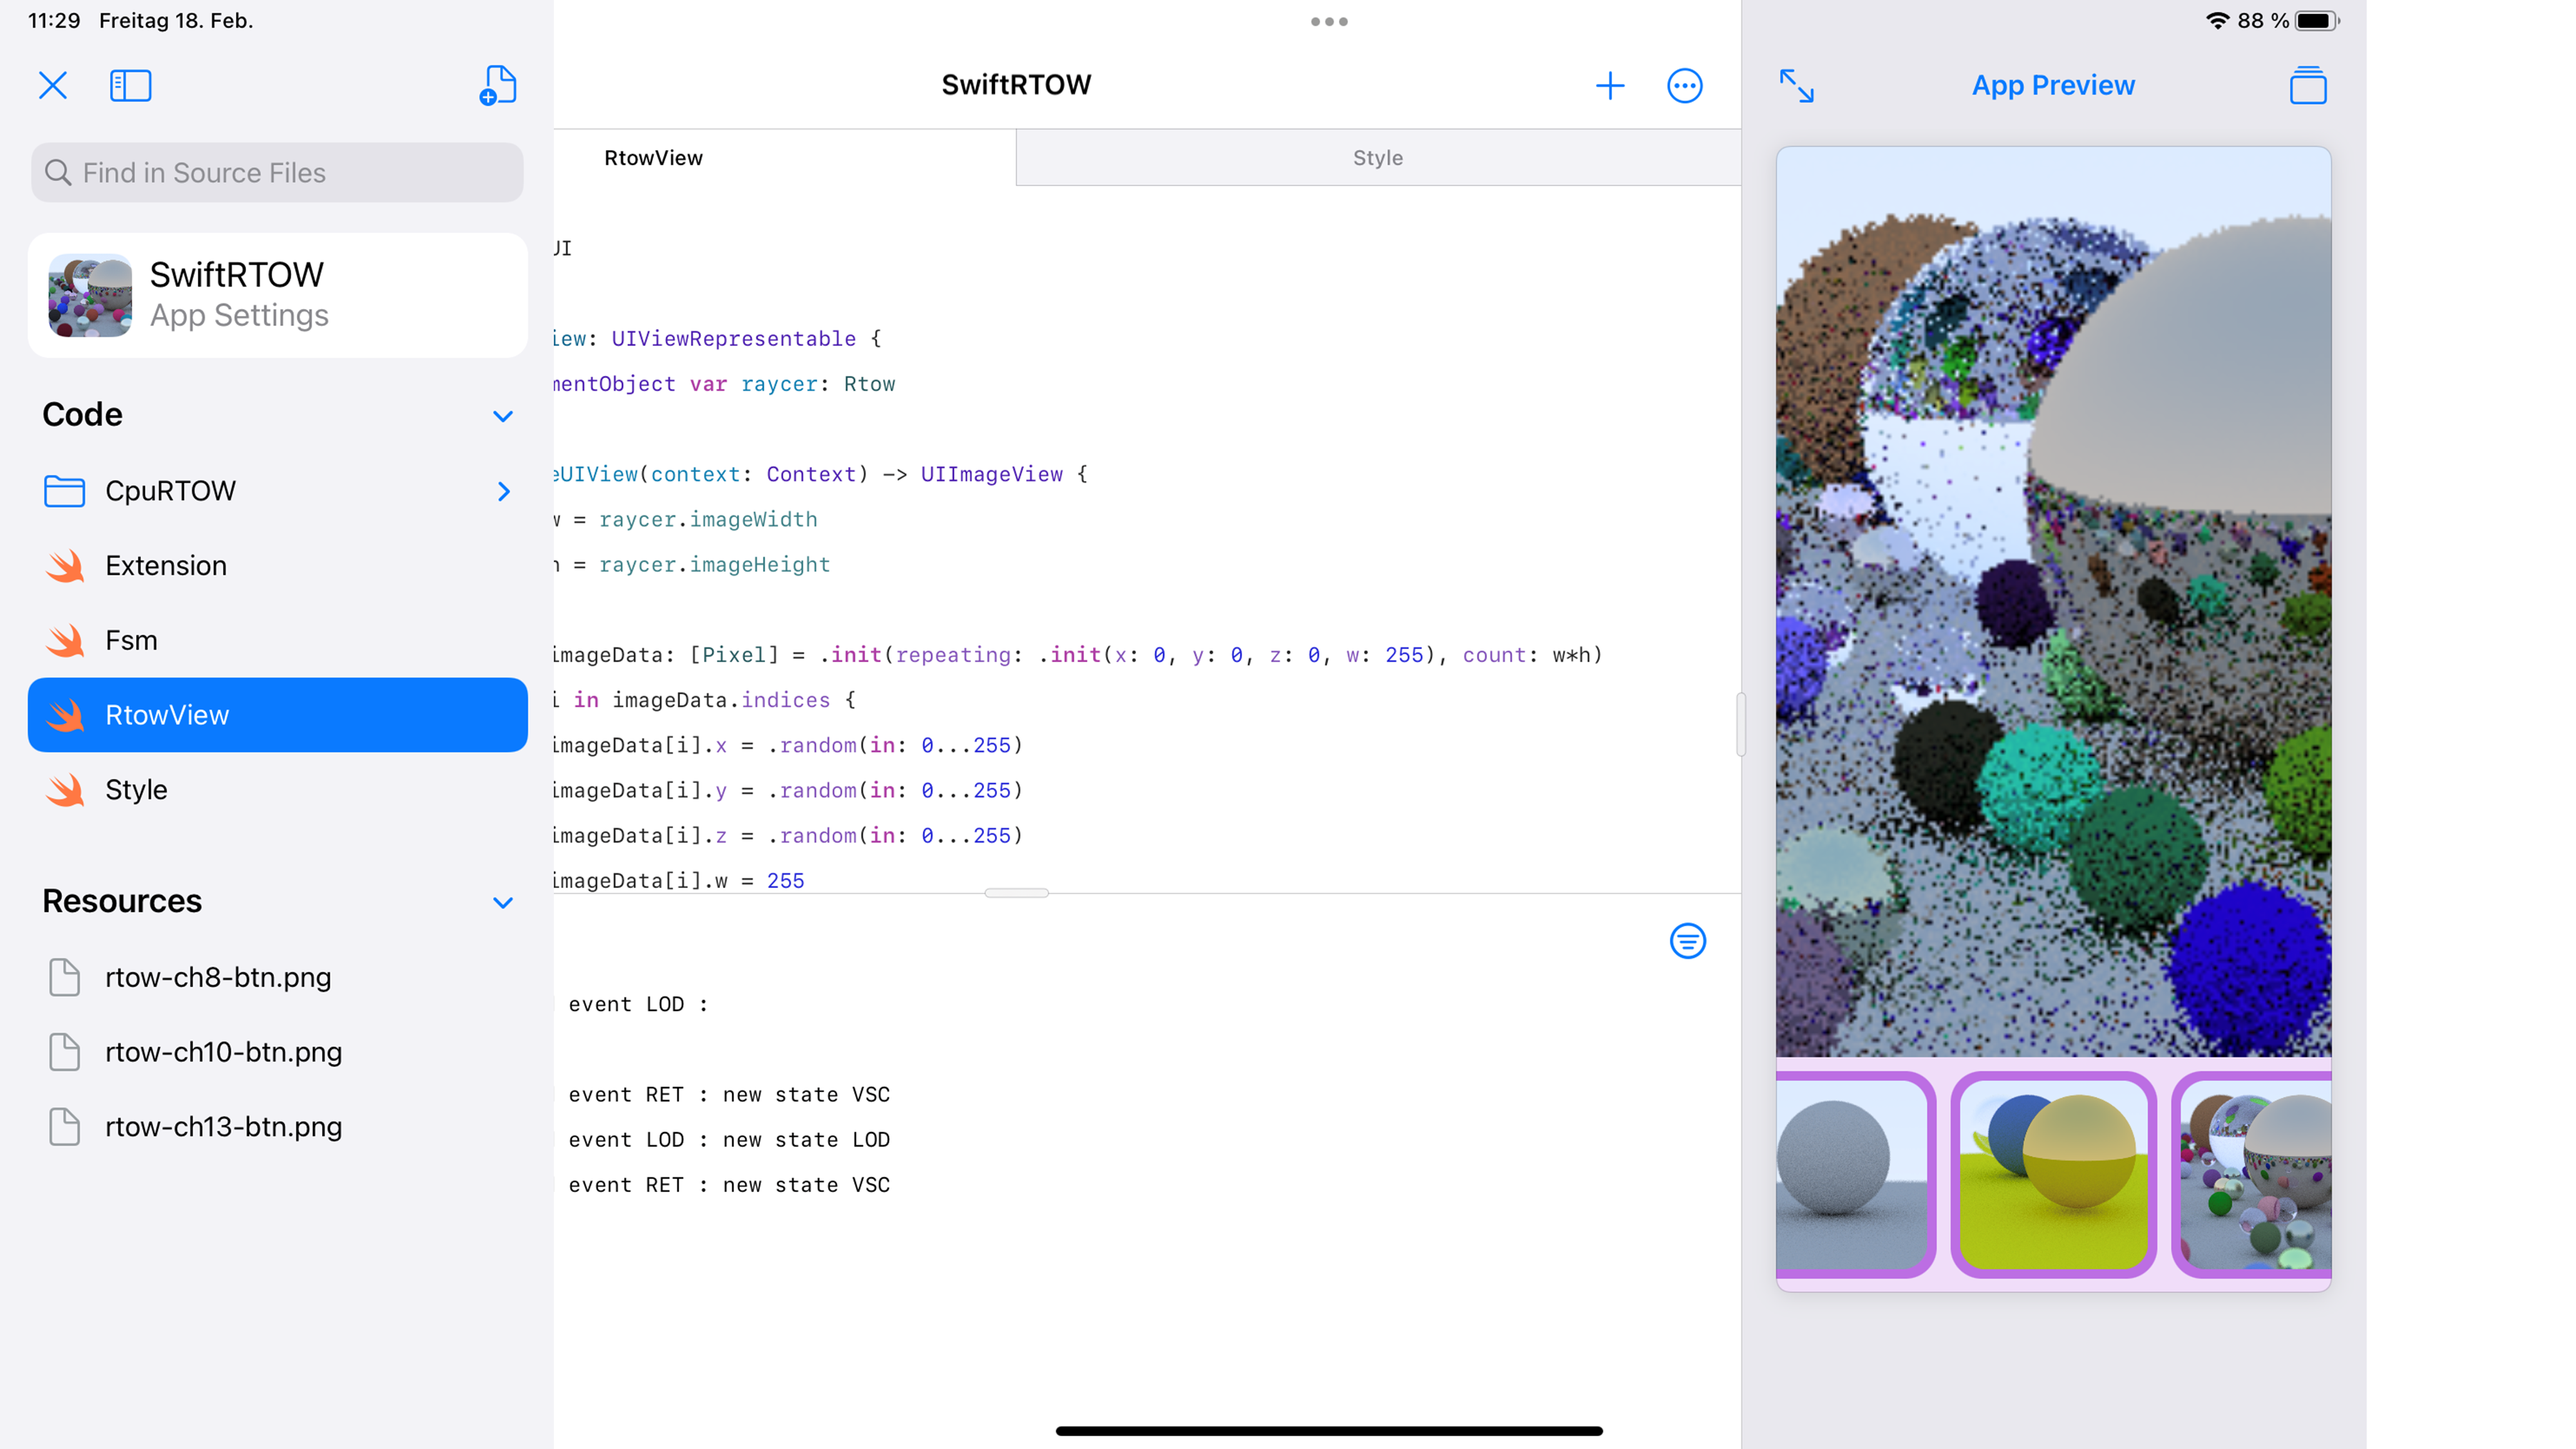Open the ellipsis more options menu
Image resolution: width=2576 pixels, height=1449 pixels.
pos(1684,86)
